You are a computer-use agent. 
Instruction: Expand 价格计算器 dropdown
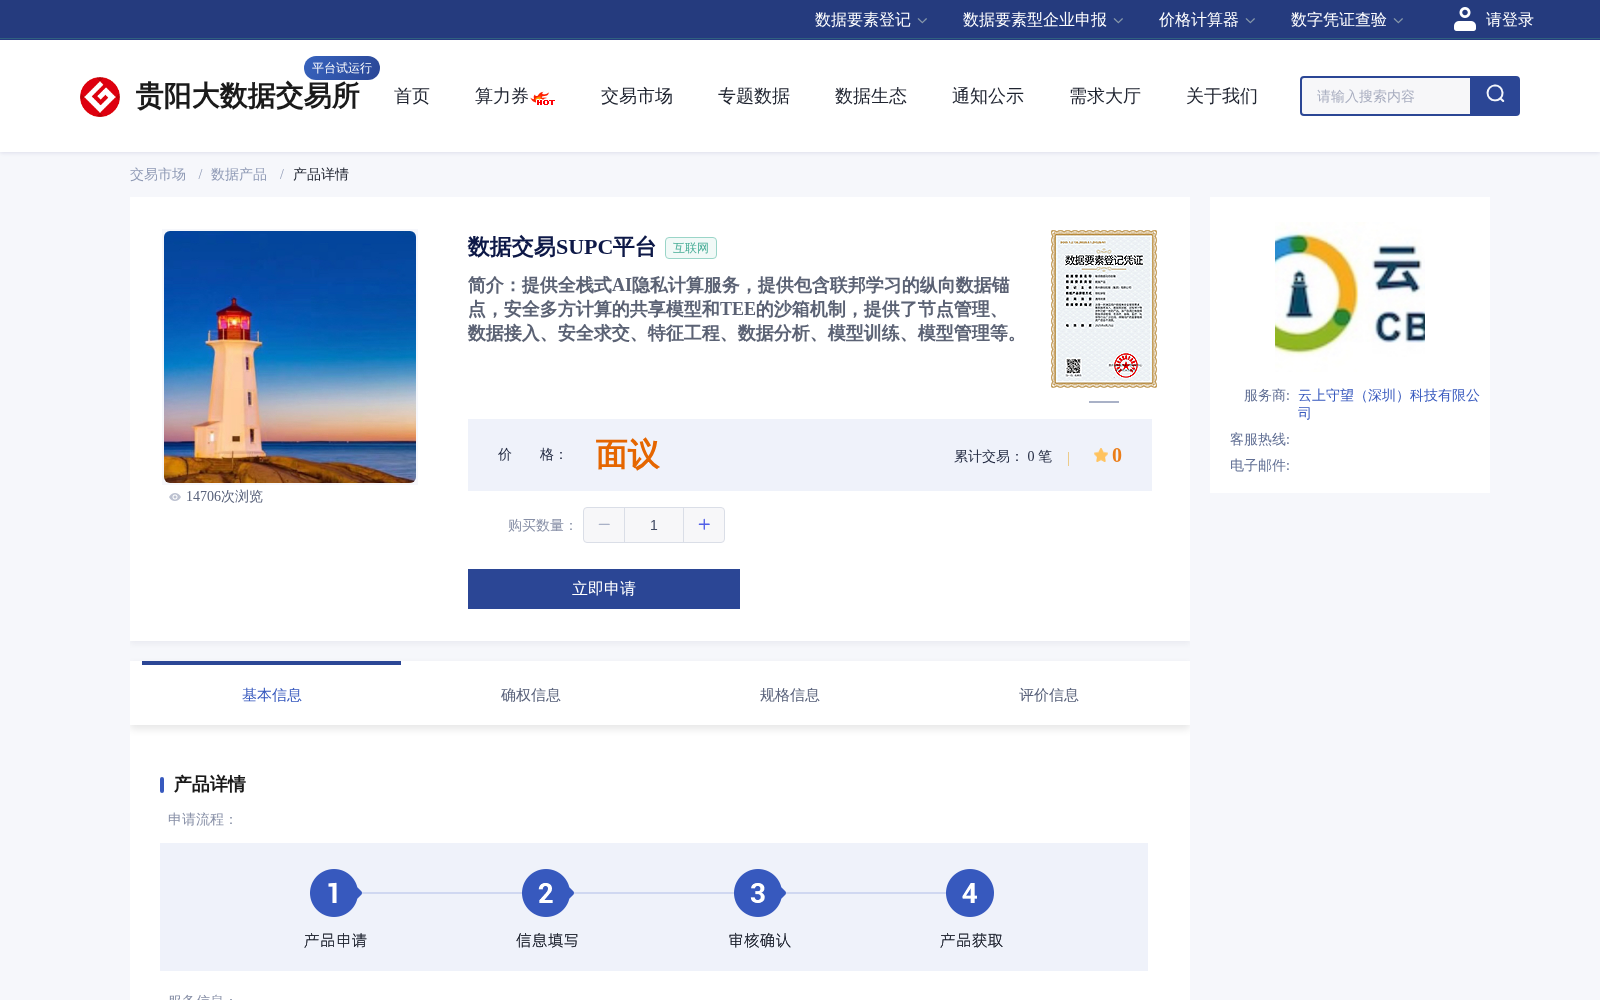(1207, 20)
